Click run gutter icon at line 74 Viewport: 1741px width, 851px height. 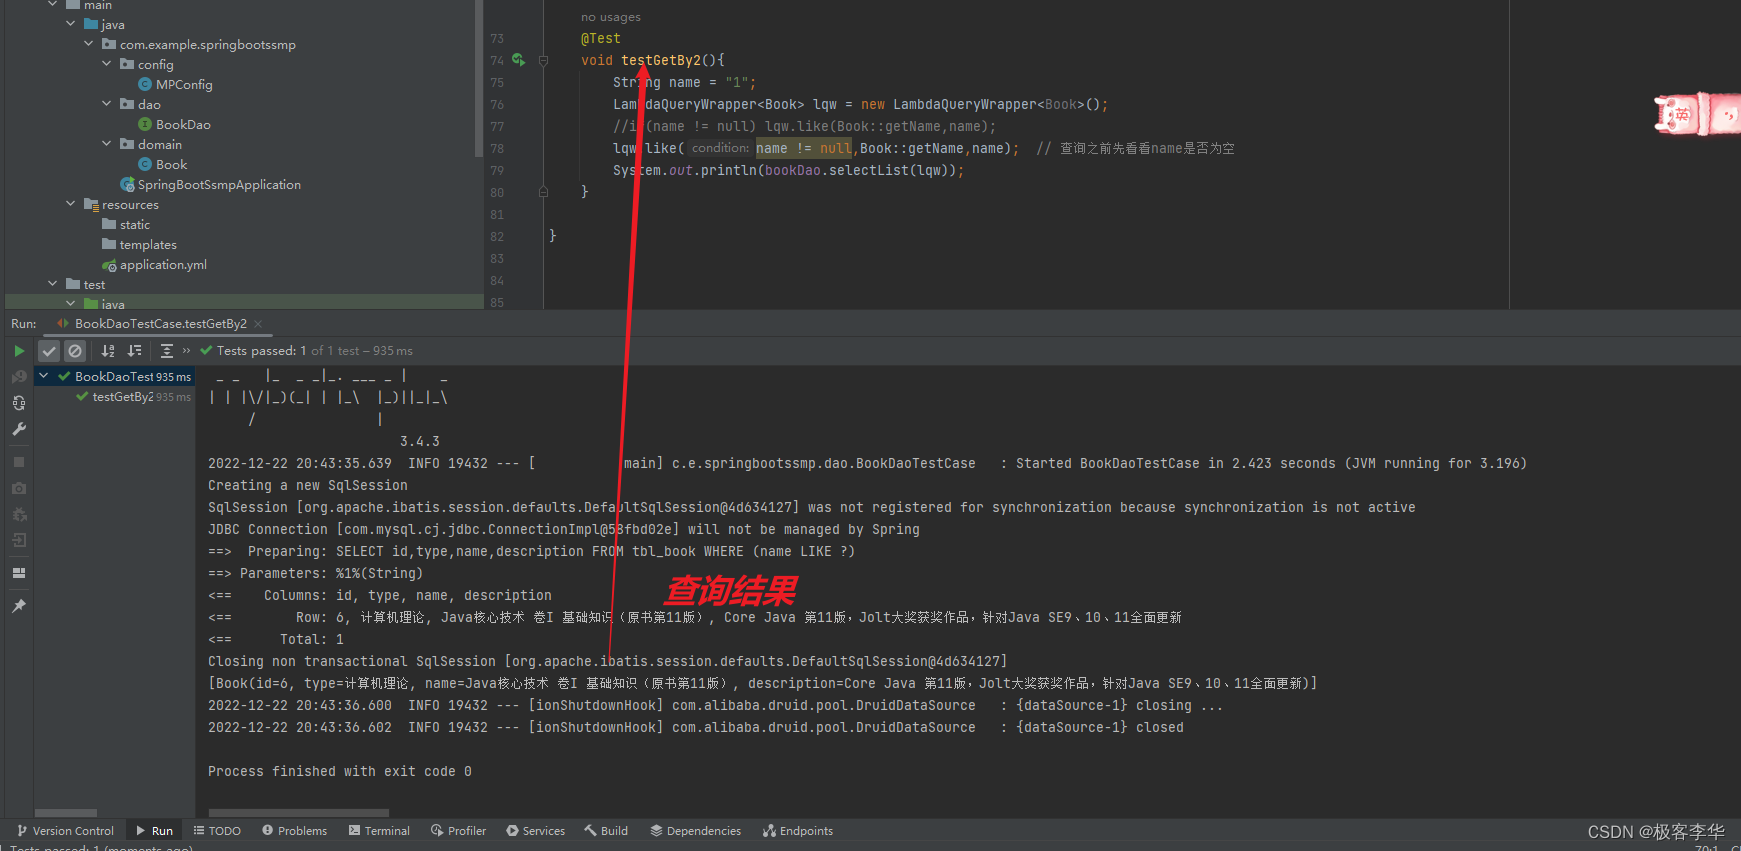pyautogui.click(x=518, y=60)
